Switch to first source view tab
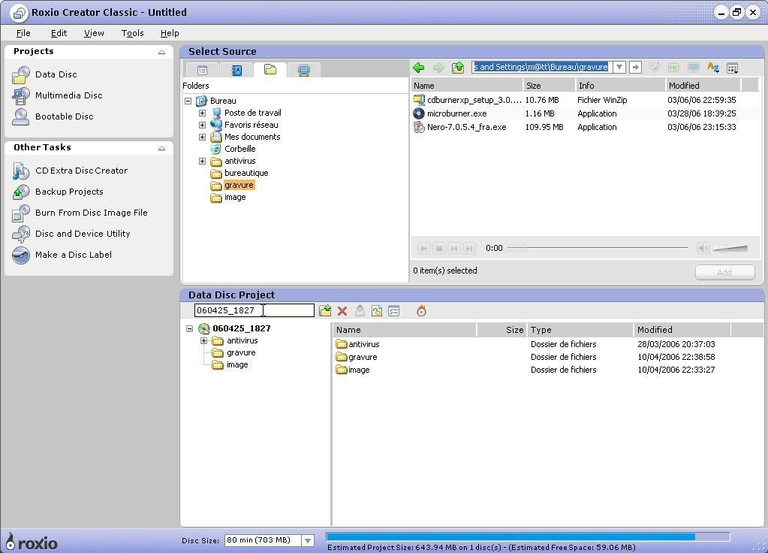This screenshot has height=553, width=768. coord(202,70)
